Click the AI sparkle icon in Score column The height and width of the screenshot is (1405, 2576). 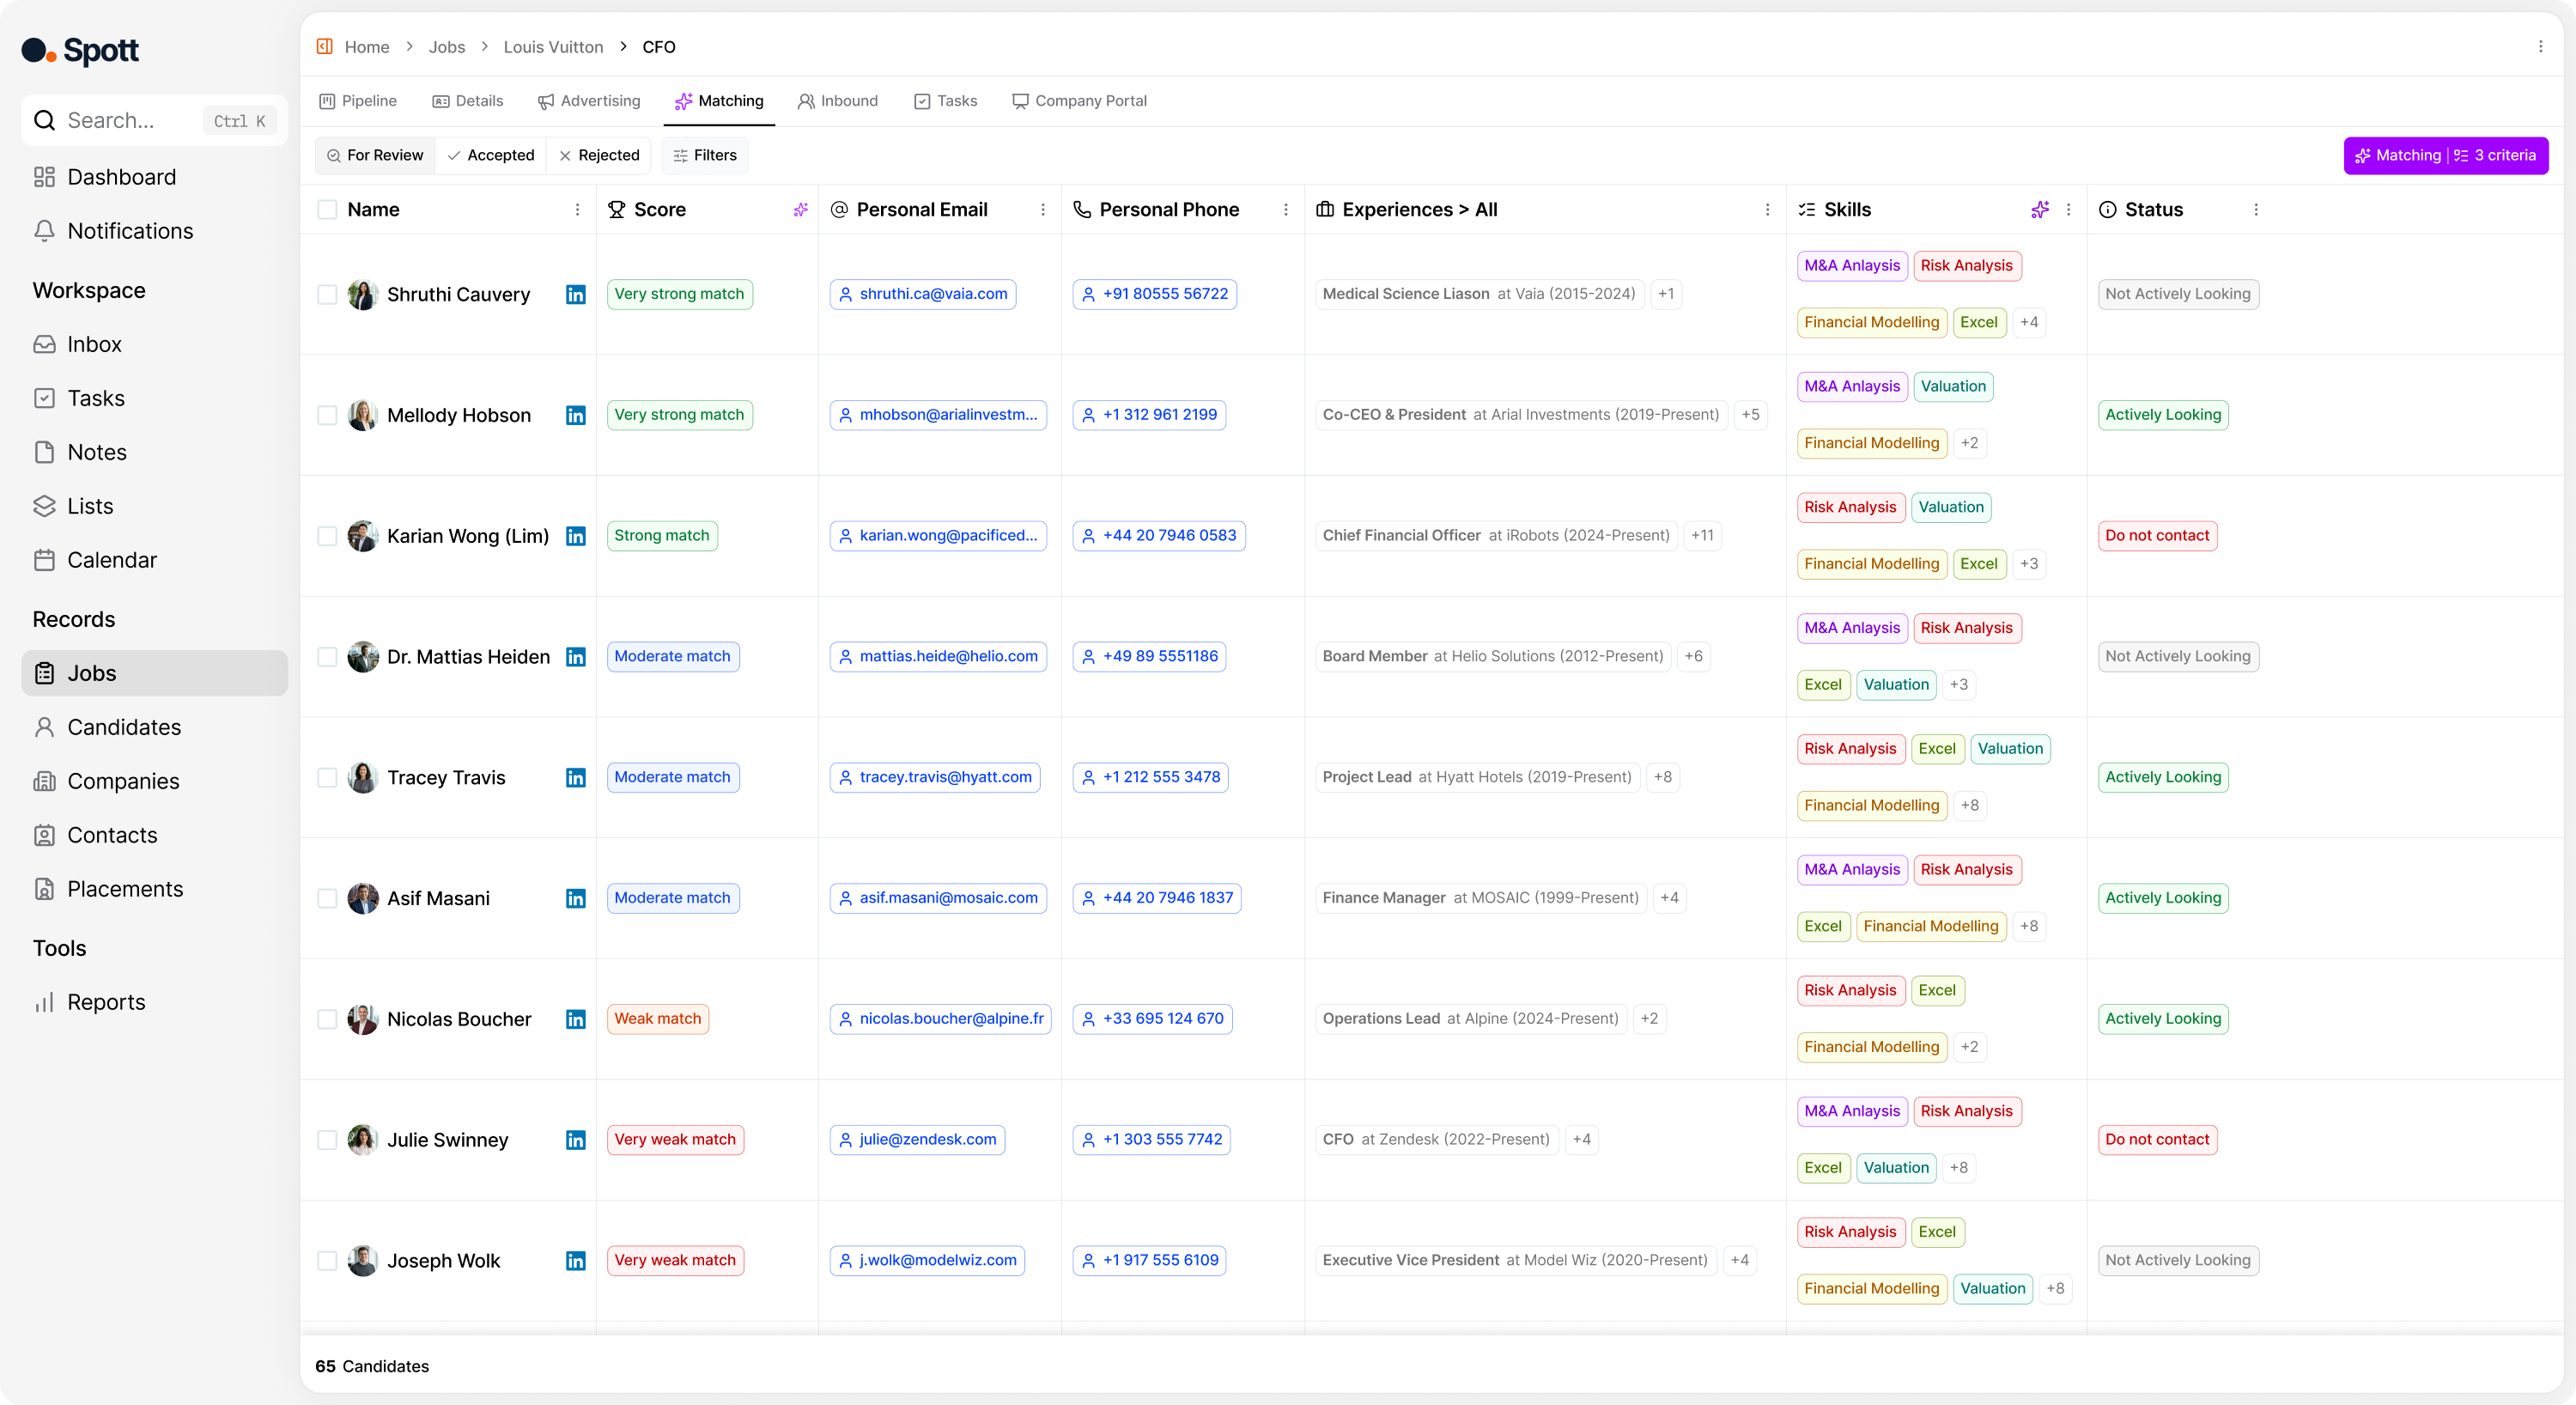tap(800, 210)
